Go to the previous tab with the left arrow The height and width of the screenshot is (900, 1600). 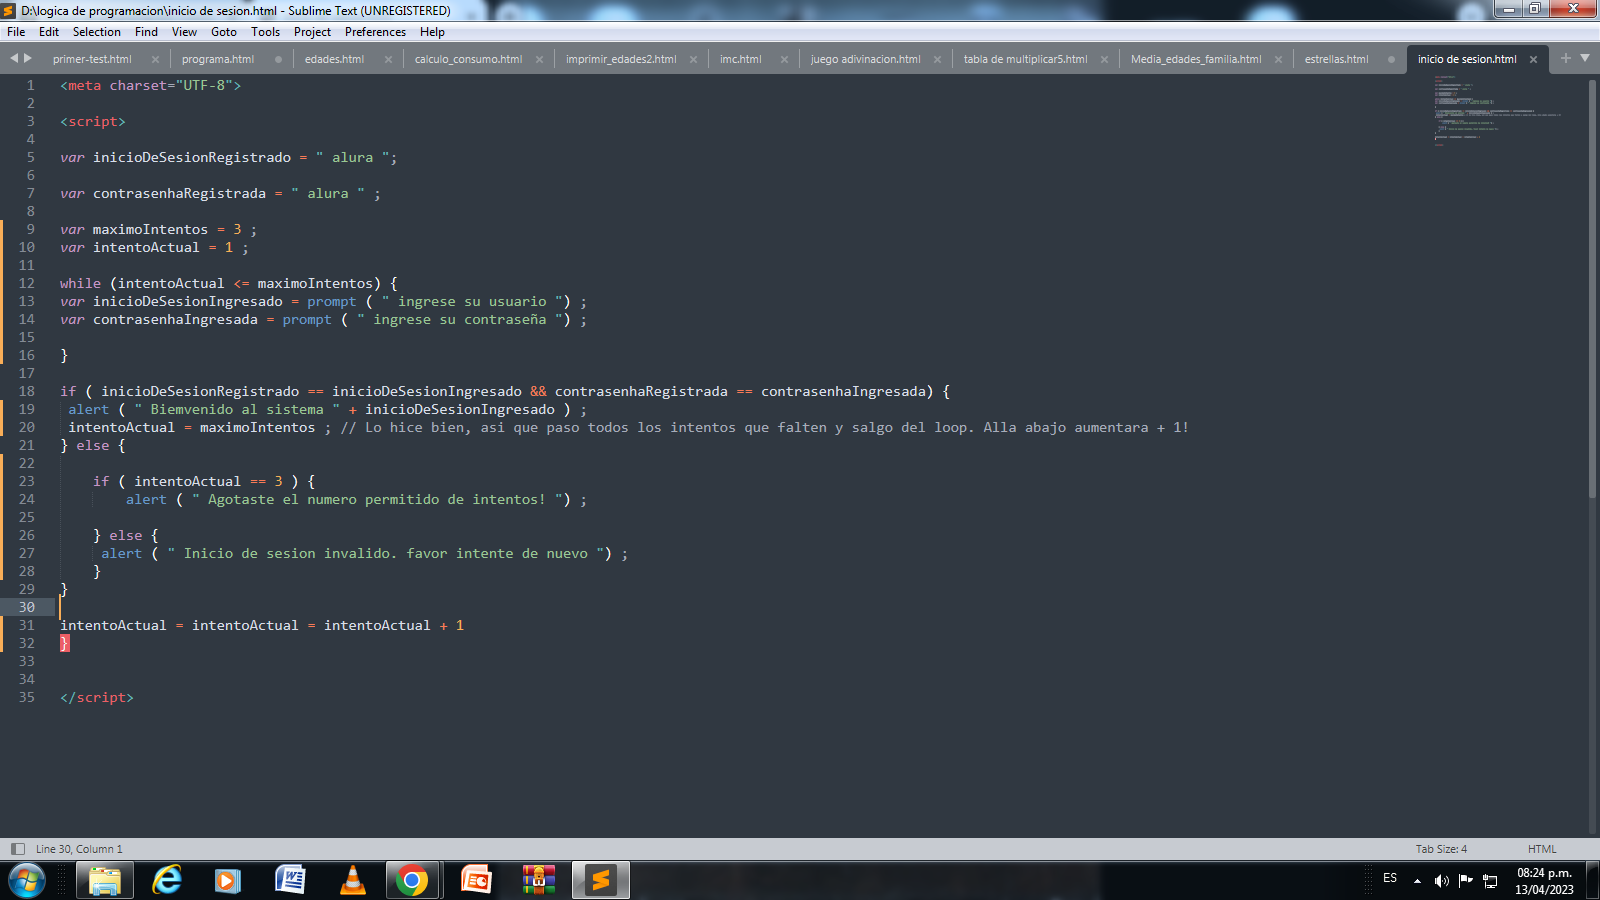tap(14, 58)
